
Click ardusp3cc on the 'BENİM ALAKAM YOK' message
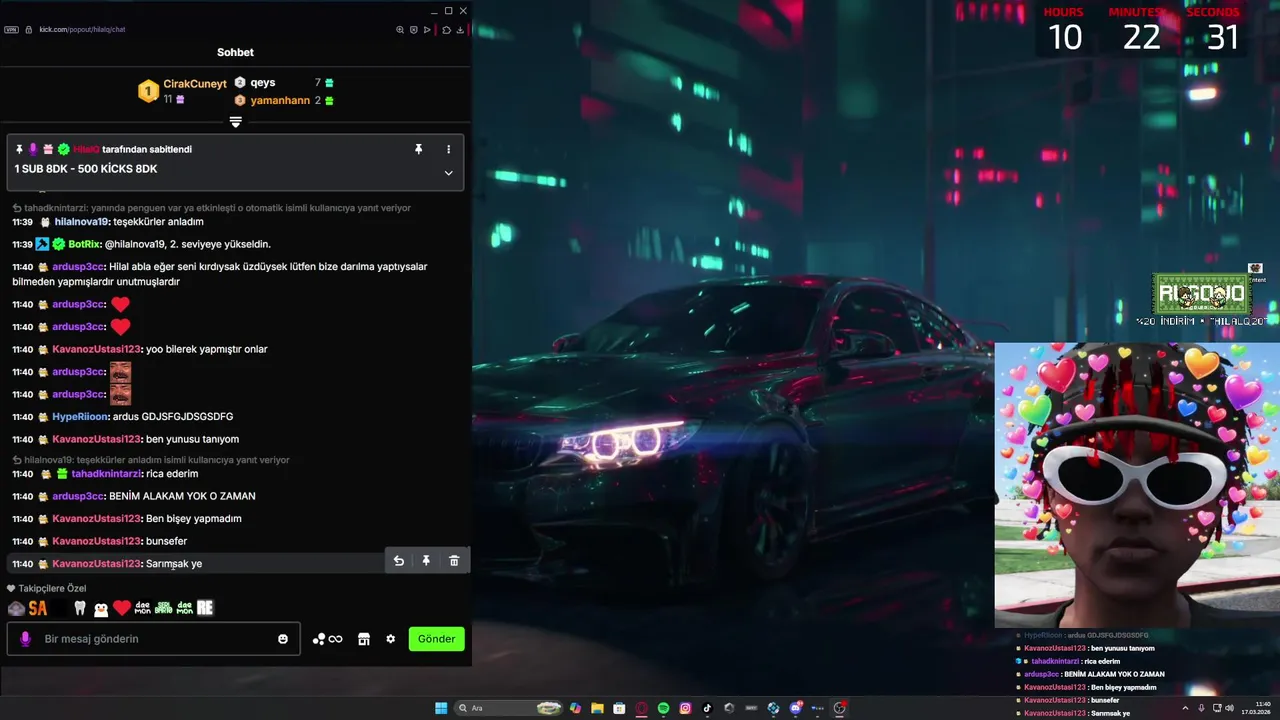(78, 496)
